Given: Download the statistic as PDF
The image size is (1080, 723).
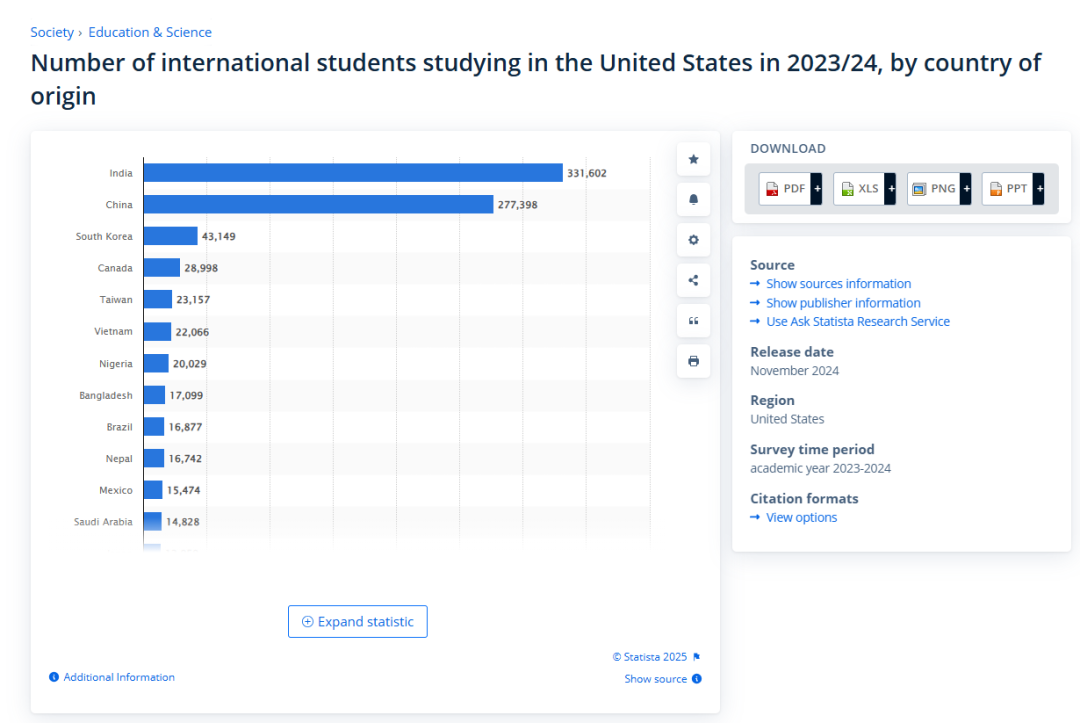Looking at the screenshot, I should click(790, 188).
